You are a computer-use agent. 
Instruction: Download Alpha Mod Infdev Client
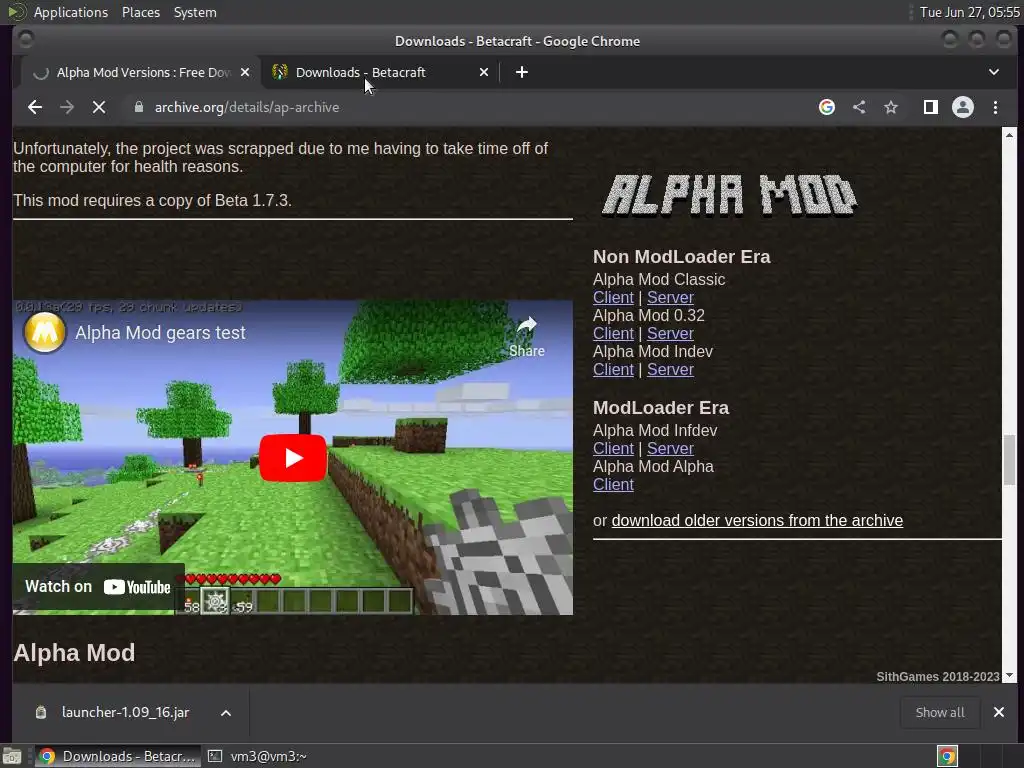click(613, 448)
